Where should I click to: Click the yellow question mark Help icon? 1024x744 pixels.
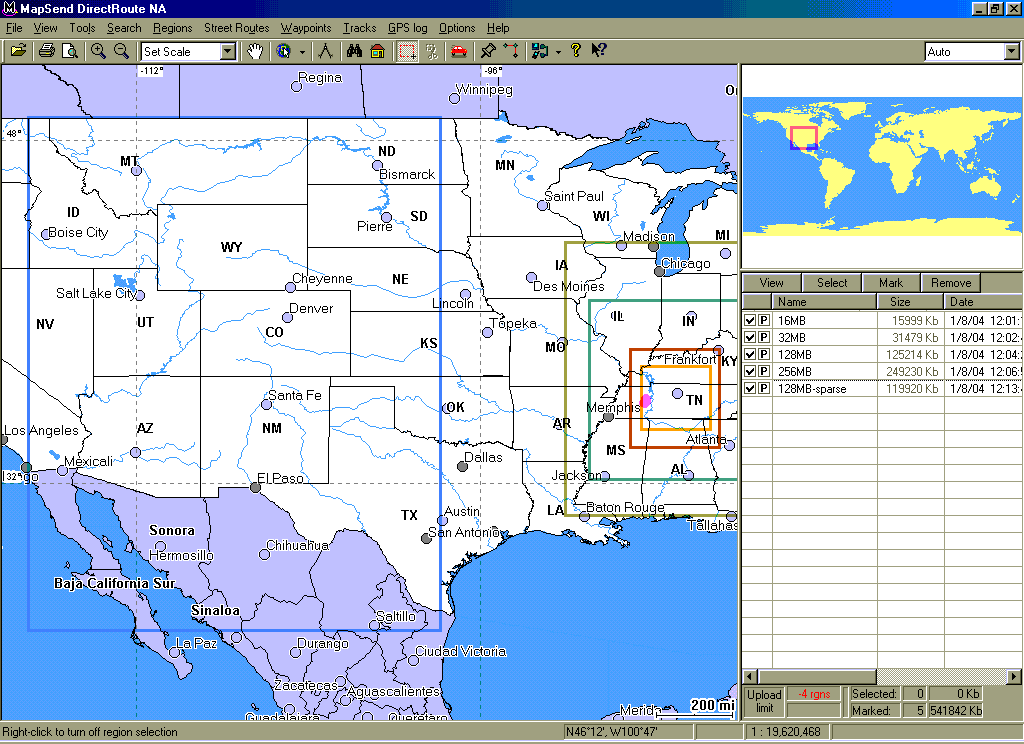click(575, 51)
